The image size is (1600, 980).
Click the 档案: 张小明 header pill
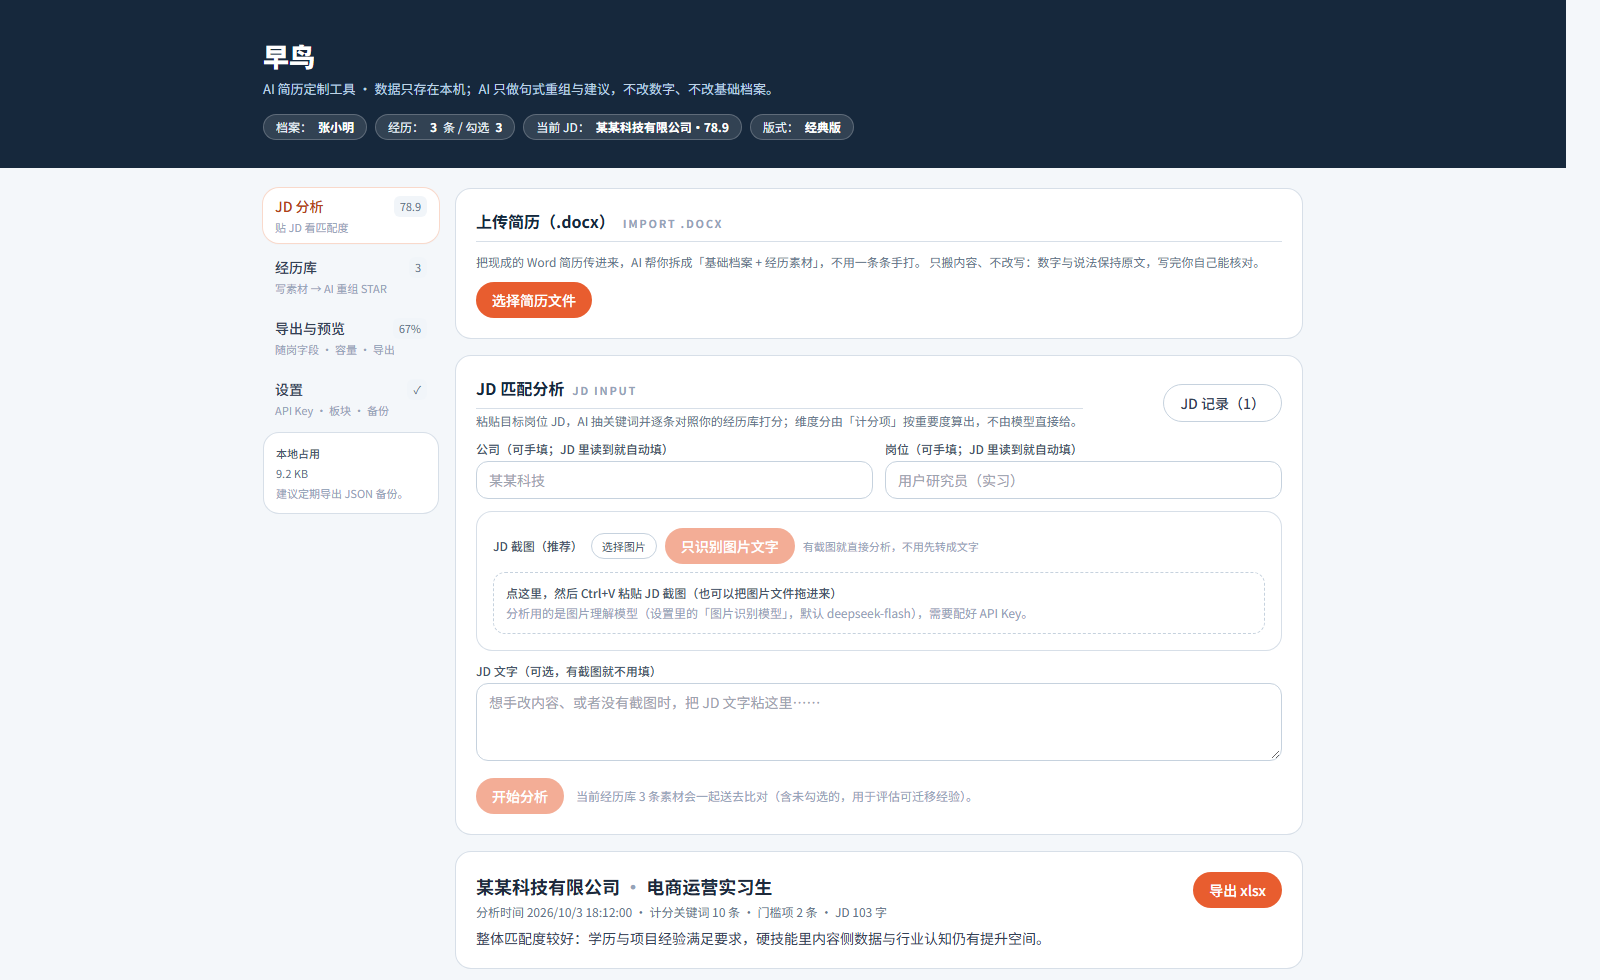coord(315,127)
